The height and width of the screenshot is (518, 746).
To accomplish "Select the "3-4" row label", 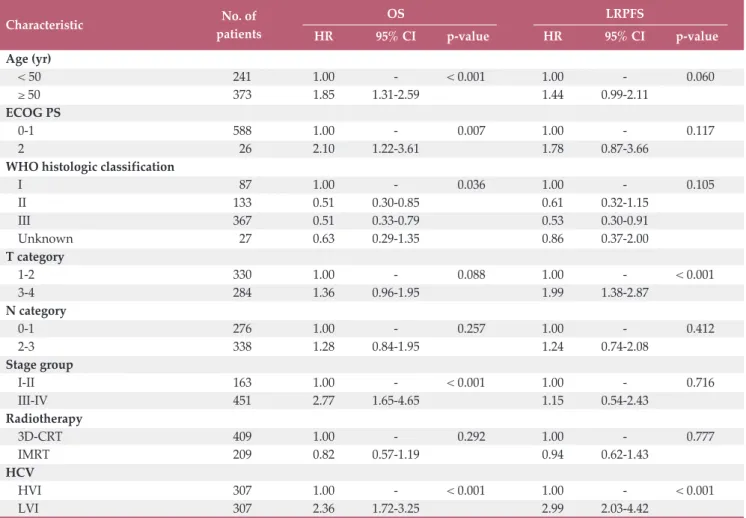I will click(26, 293).
